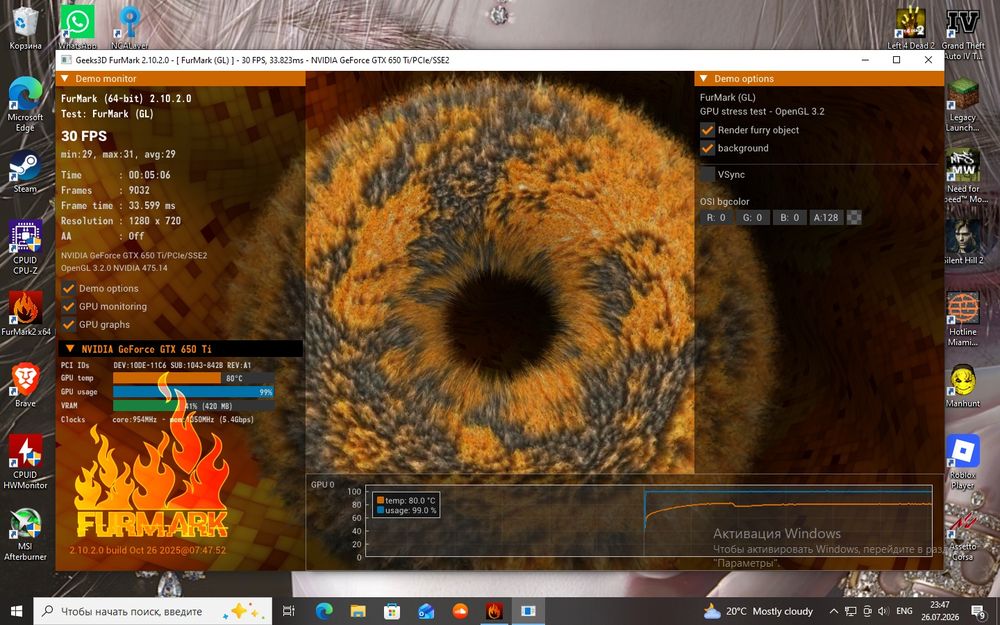
Task: Switch the ENG input language indicator
Action: 904,611
